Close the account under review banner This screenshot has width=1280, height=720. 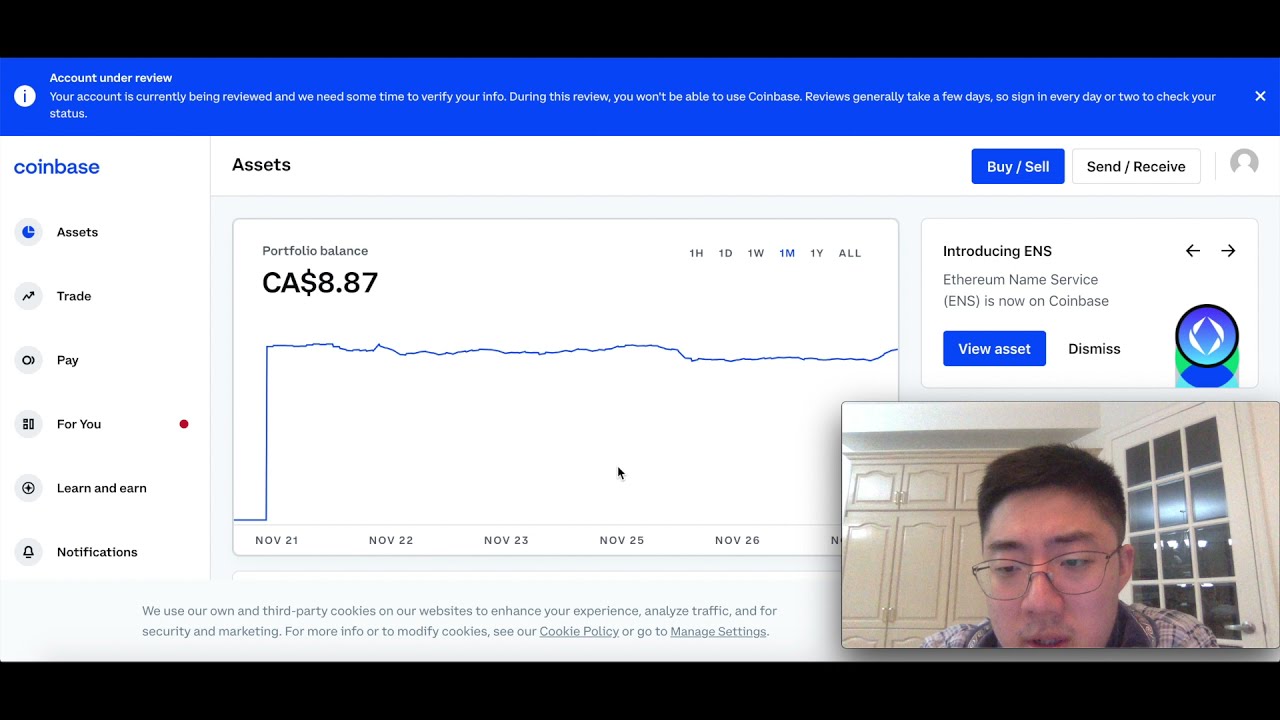[x=1260, y=96]
